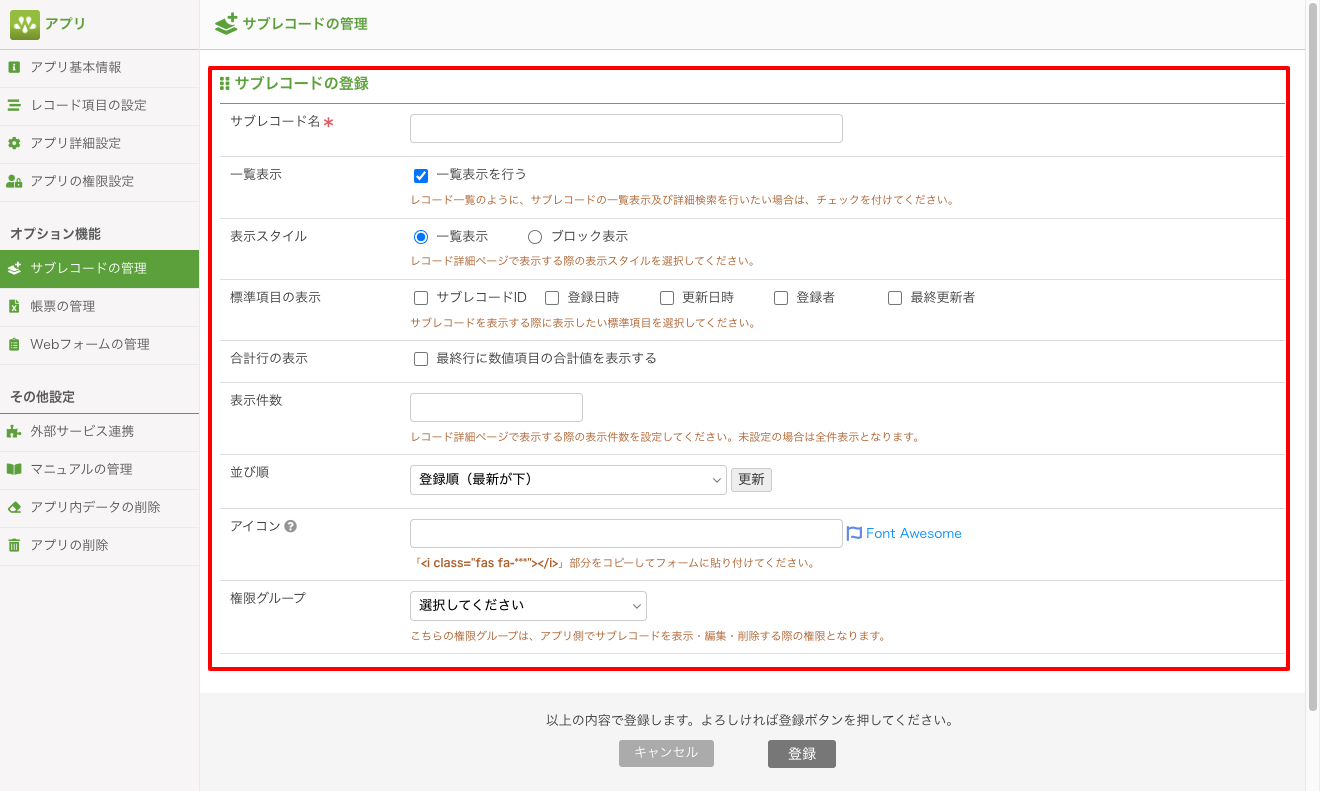Focus the 表示件数 input field

tap(496, 407)
